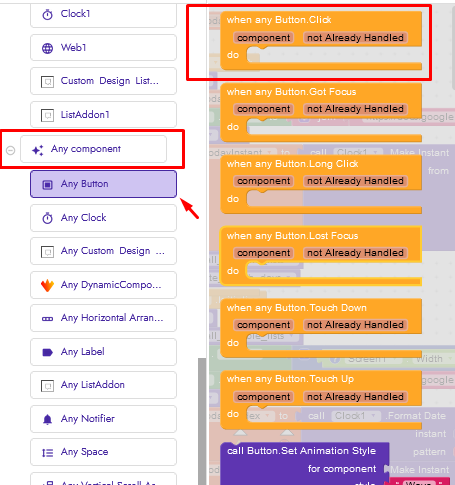Click the component parameter in Button.Got Focus
This screenshot has height=485, width=455.
(264, 109)
